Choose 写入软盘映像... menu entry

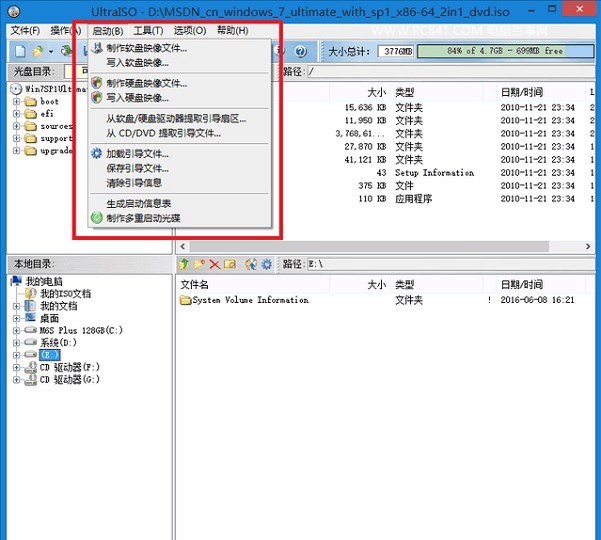pos(179,62)
